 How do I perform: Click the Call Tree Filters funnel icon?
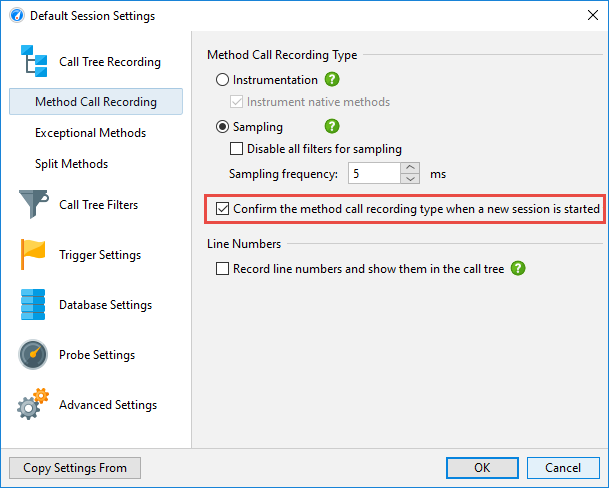point(34,204)
